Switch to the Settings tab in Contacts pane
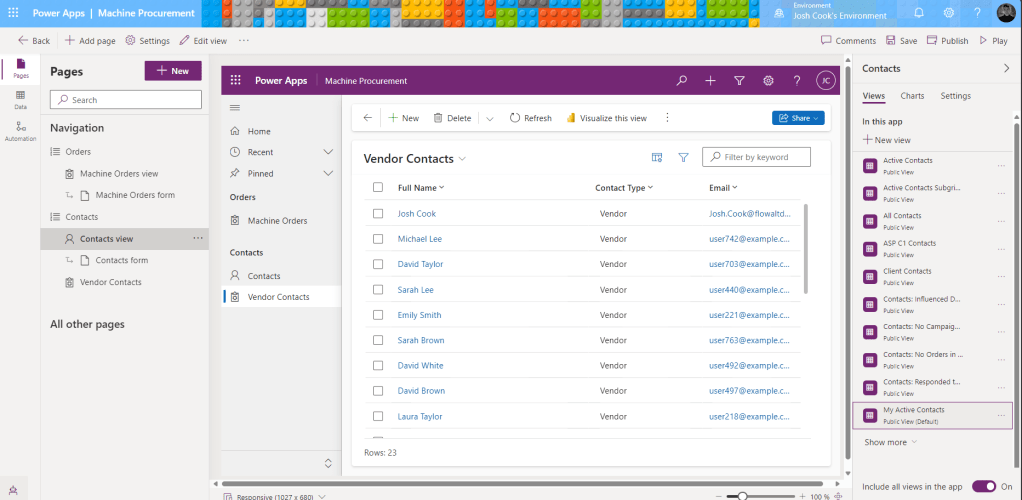The image size is (1022, 500). (955, 96)
